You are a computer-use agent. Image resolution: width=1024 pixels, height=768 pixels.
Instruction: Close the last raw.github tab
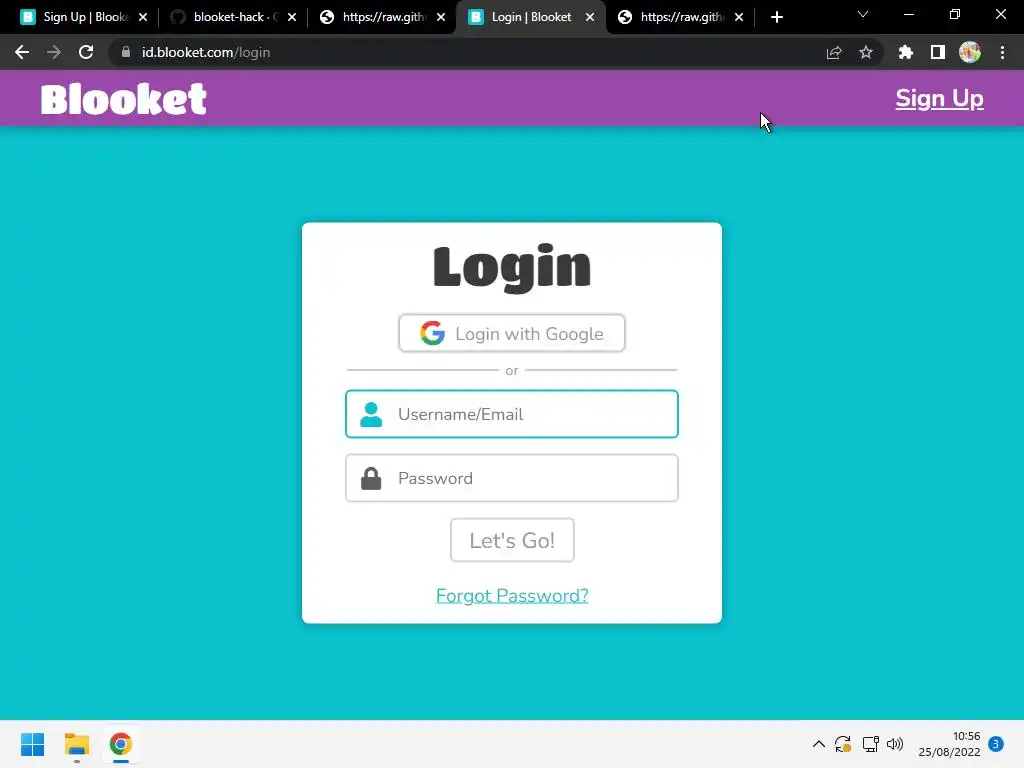point(739,17)
